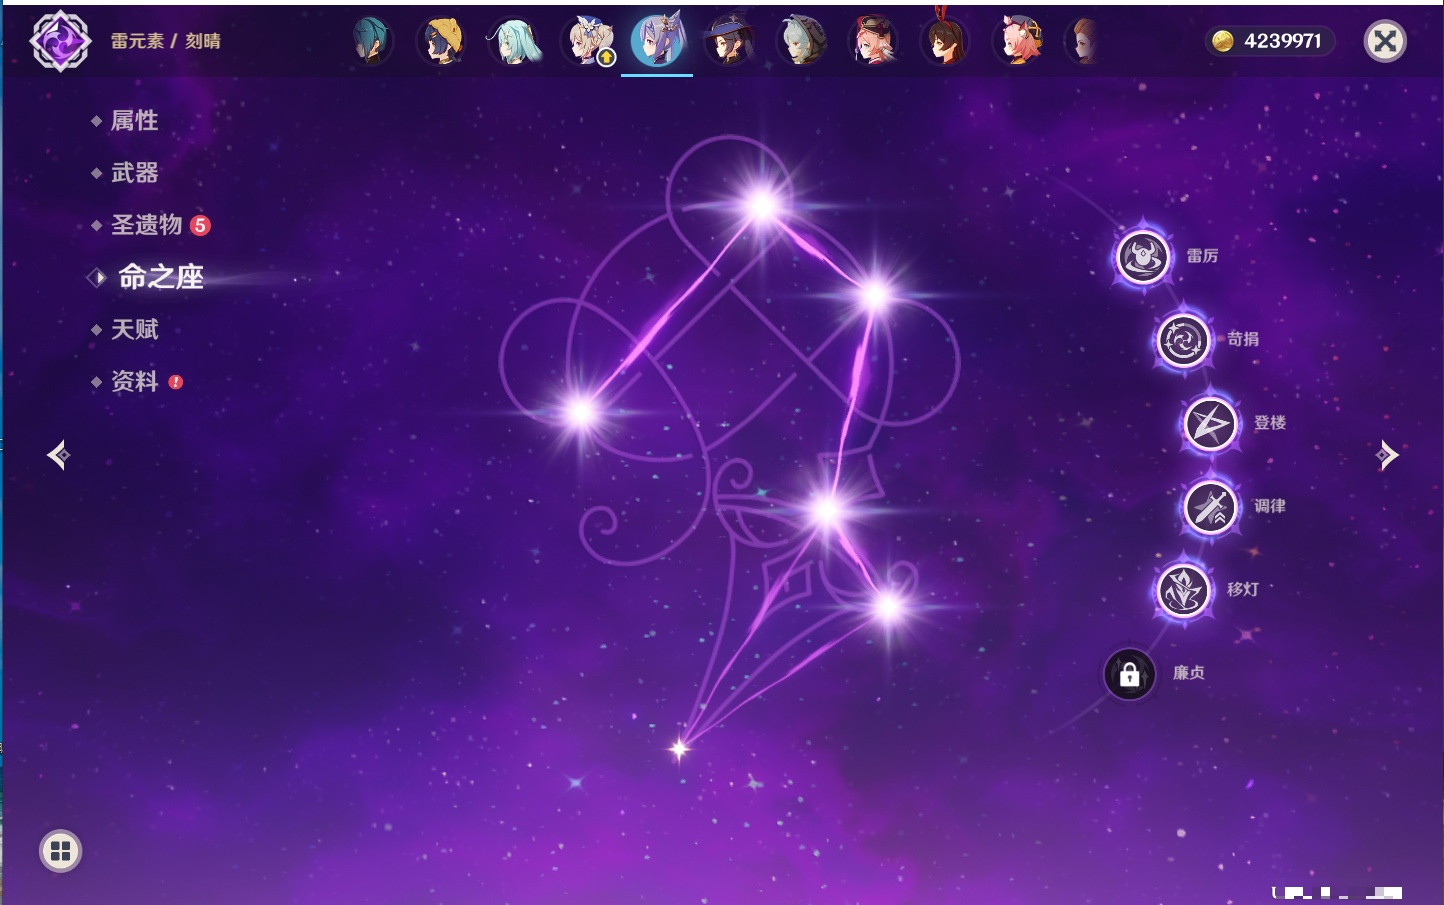Click the 4239971 Mora balance

point(1283,41)
